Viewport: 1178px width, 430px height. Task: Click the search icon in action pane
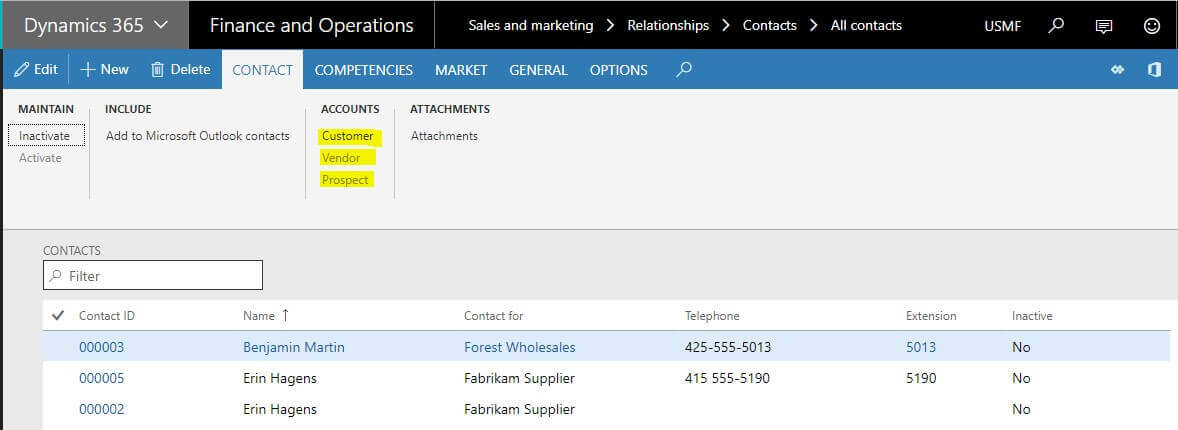[x=684, y=69]
